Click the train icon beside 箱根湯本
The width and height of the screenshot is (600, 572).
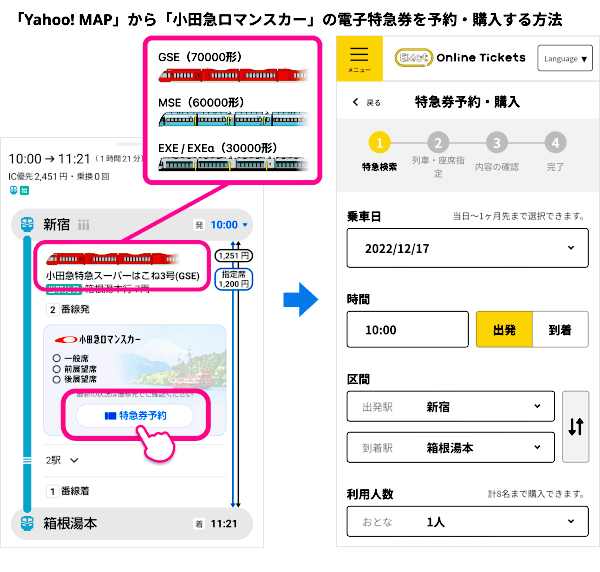[27, 523]
